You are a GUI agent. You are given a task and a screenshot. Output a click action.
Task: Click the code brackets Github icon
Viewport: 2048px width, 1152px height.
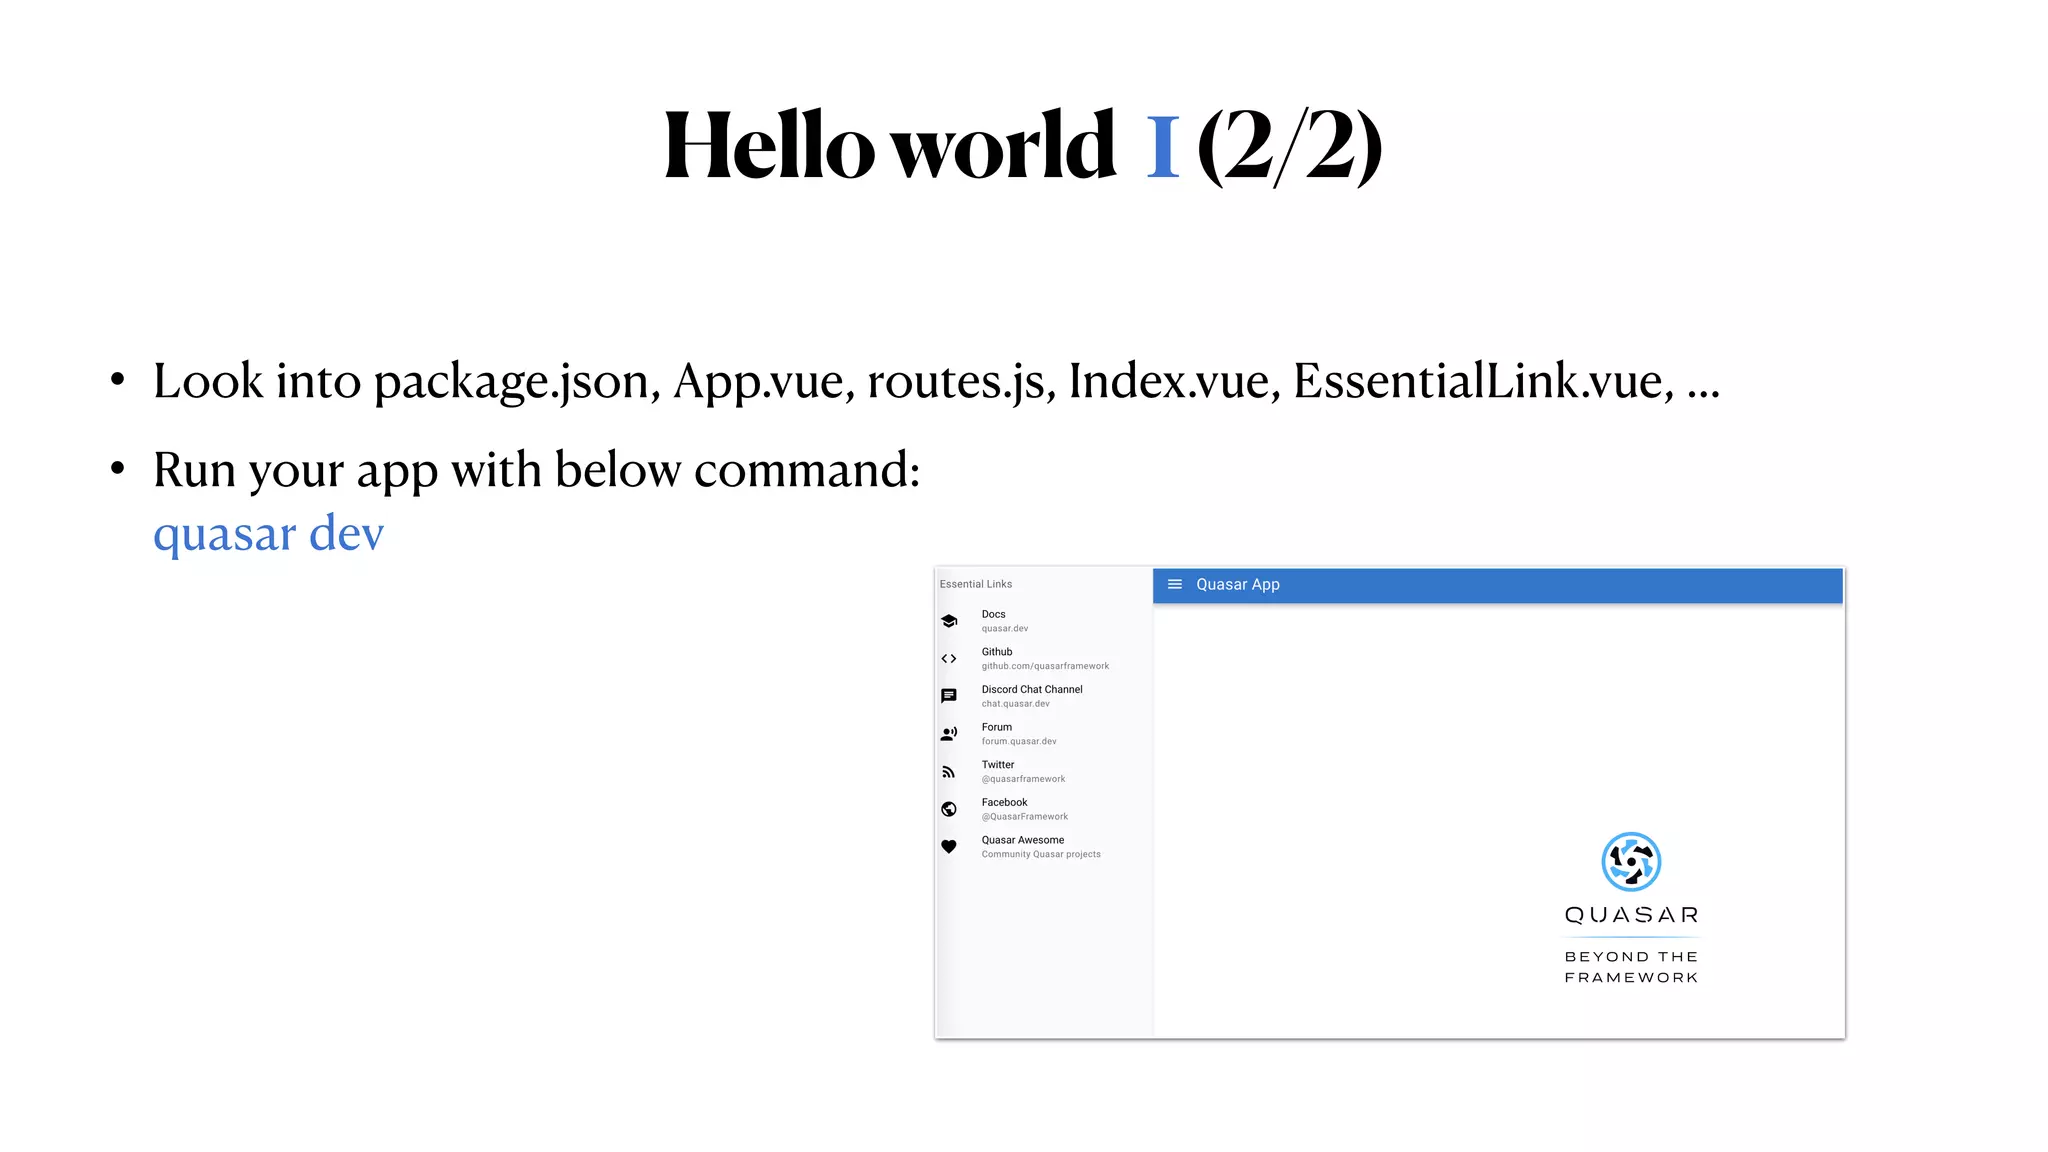[949, 658]
